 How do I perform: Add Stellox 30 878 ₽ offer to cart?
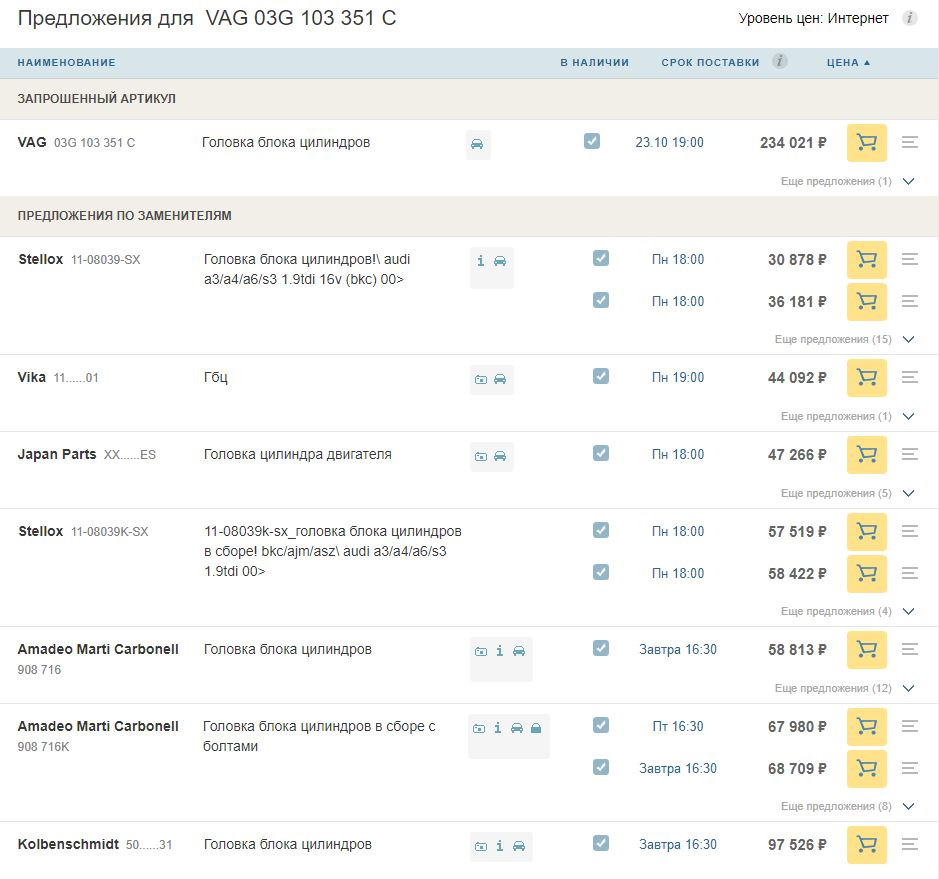click(867, 259)
